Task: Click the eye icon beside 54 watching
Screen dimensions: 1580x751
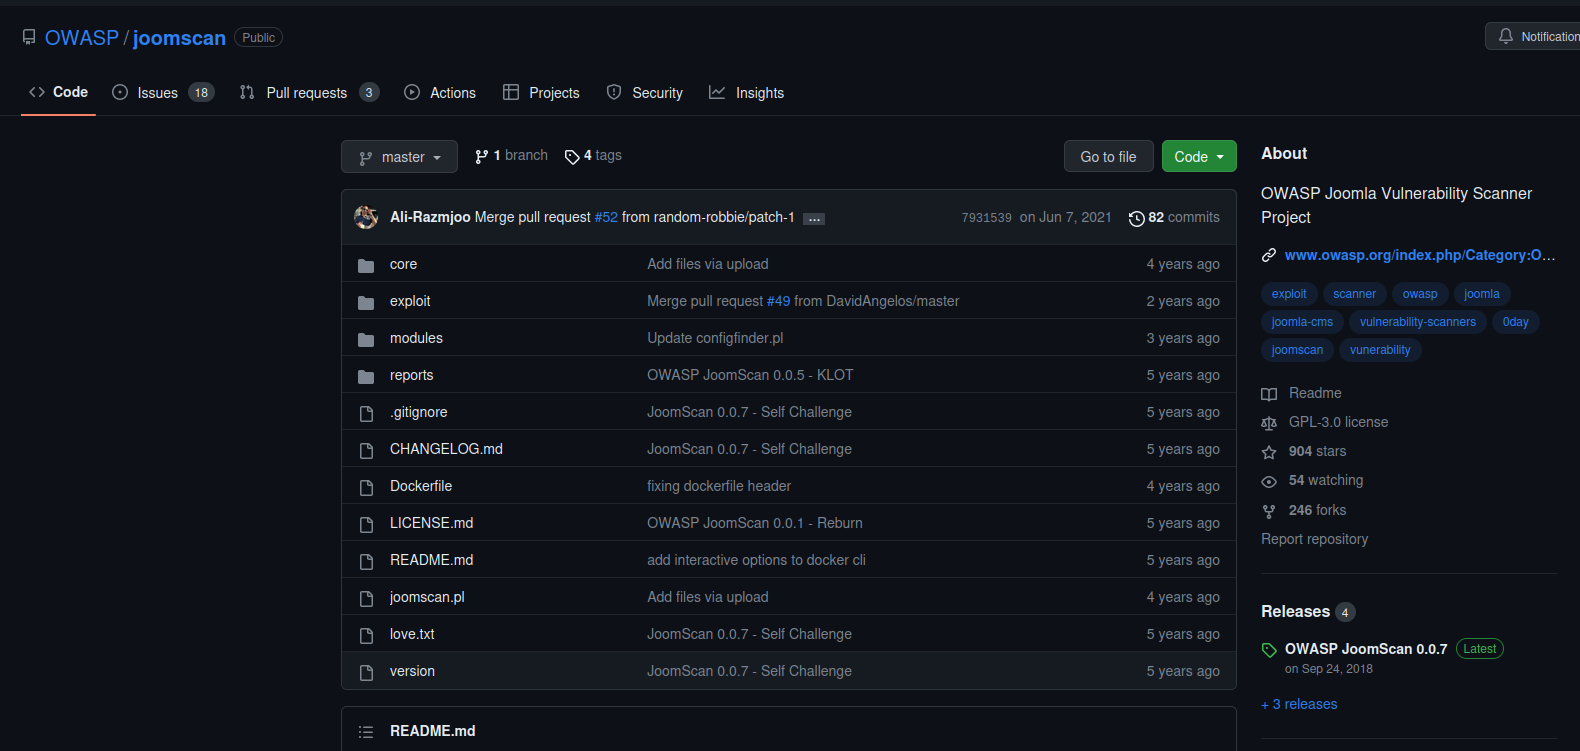Action: coord(1269,481)
